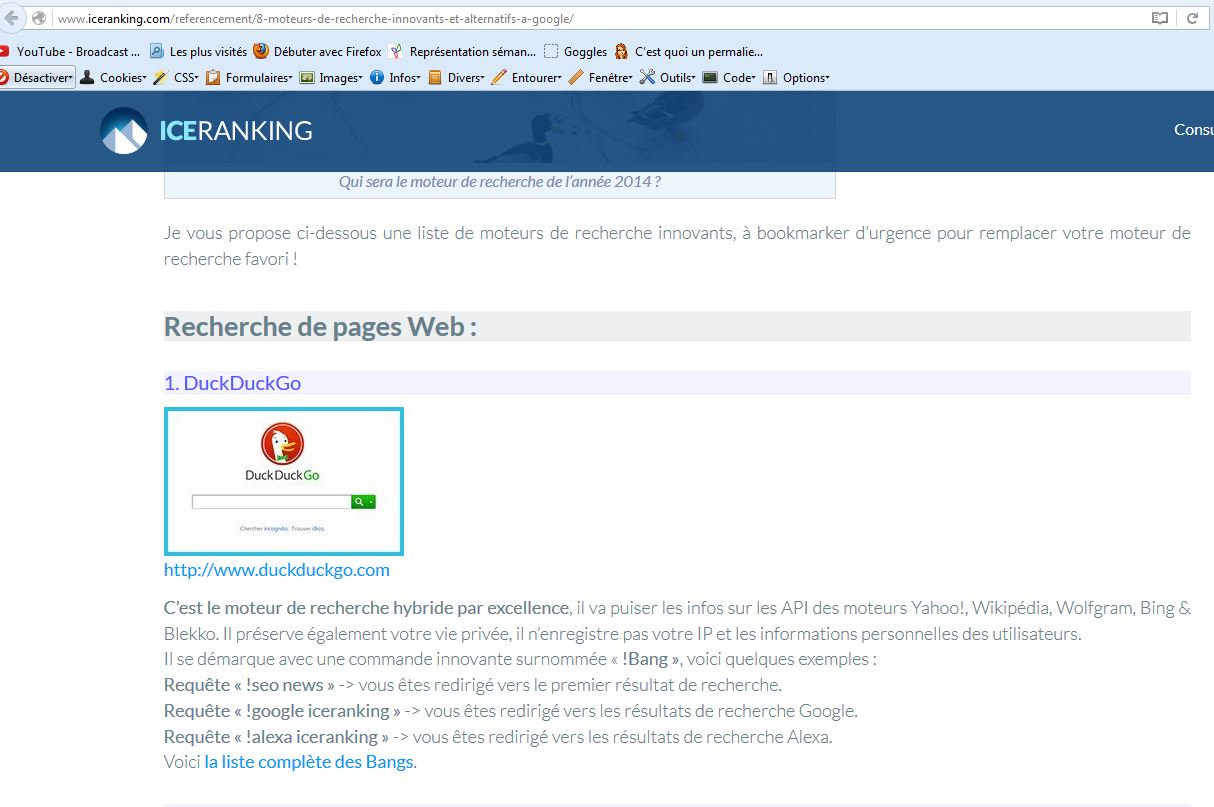Click the Recherche de pages Web heading
The width and height of the screenshot is (1214, 807).
point(320,327)
